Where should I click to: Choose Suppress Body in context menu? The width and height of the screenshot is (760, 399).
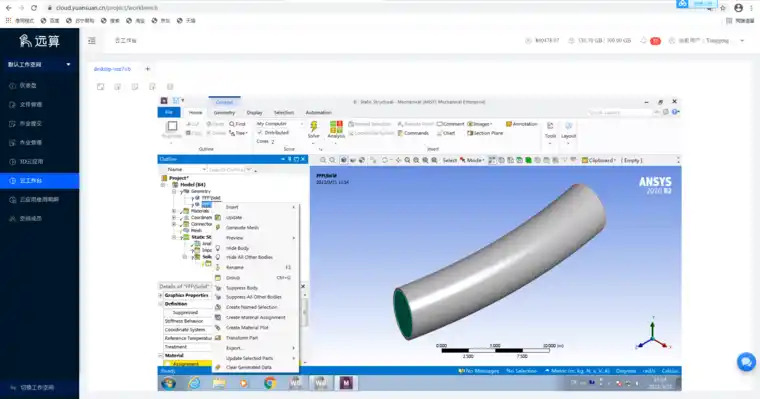(256, 287)
